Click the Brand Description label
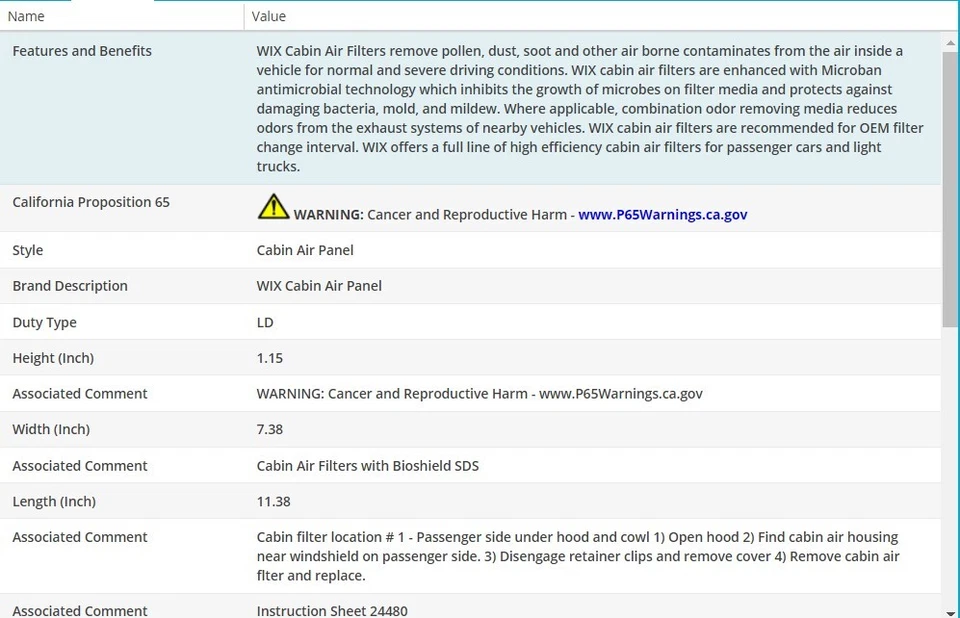Image resolution: width=960 pixels, height=618 pixels. pyautogui.click(x=70, y=286)
